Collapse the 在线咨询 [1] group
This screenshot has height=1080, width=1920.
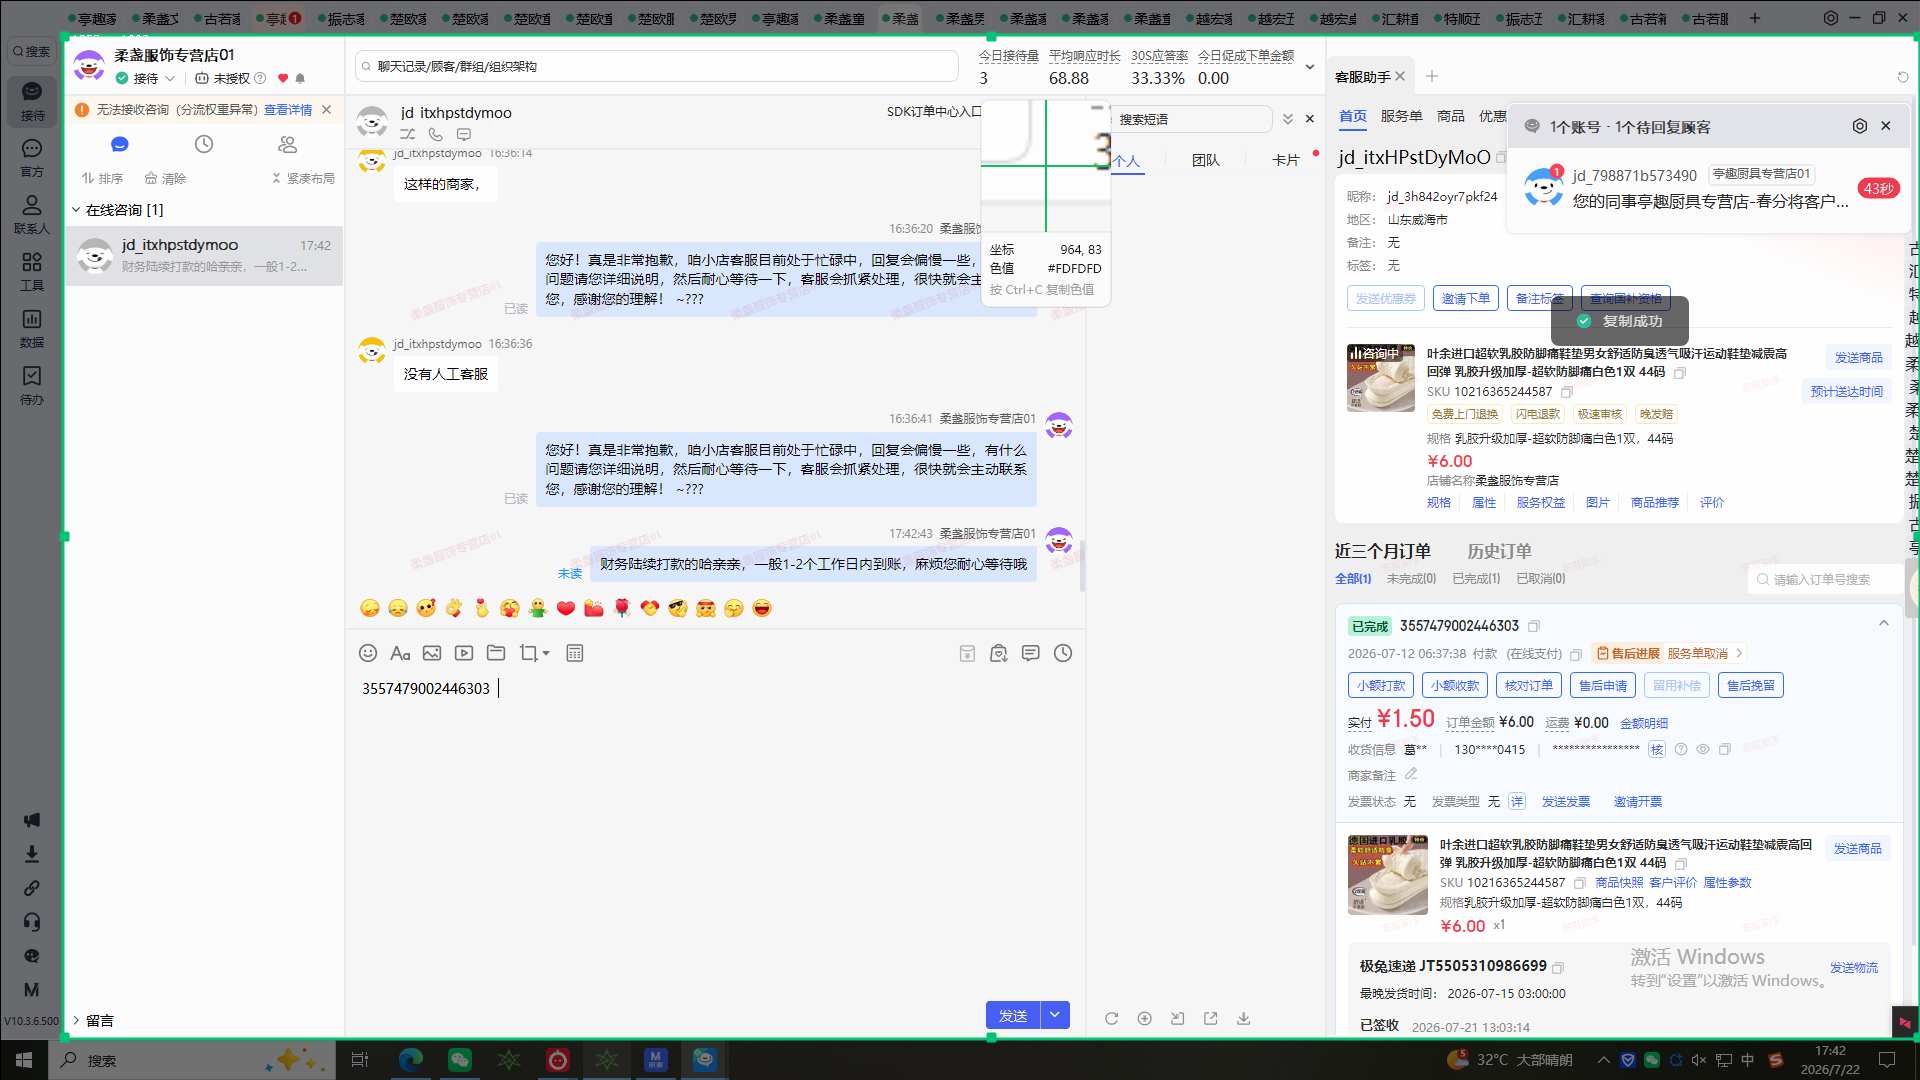coord(76,210)
